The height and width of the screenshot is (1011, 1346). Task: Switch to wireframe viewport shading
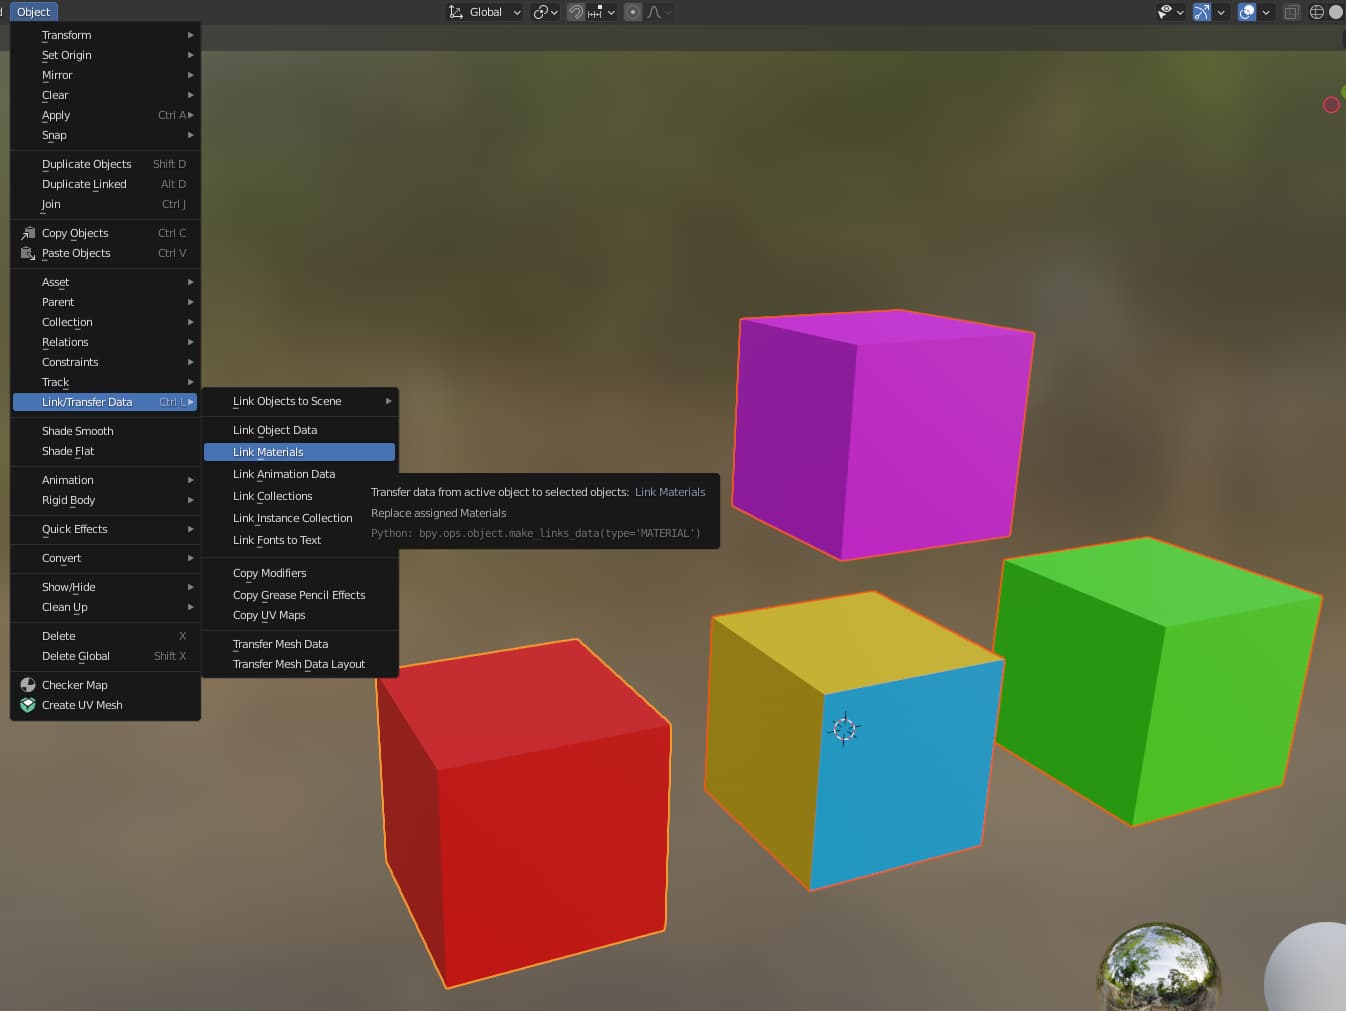pos(1317,12)
